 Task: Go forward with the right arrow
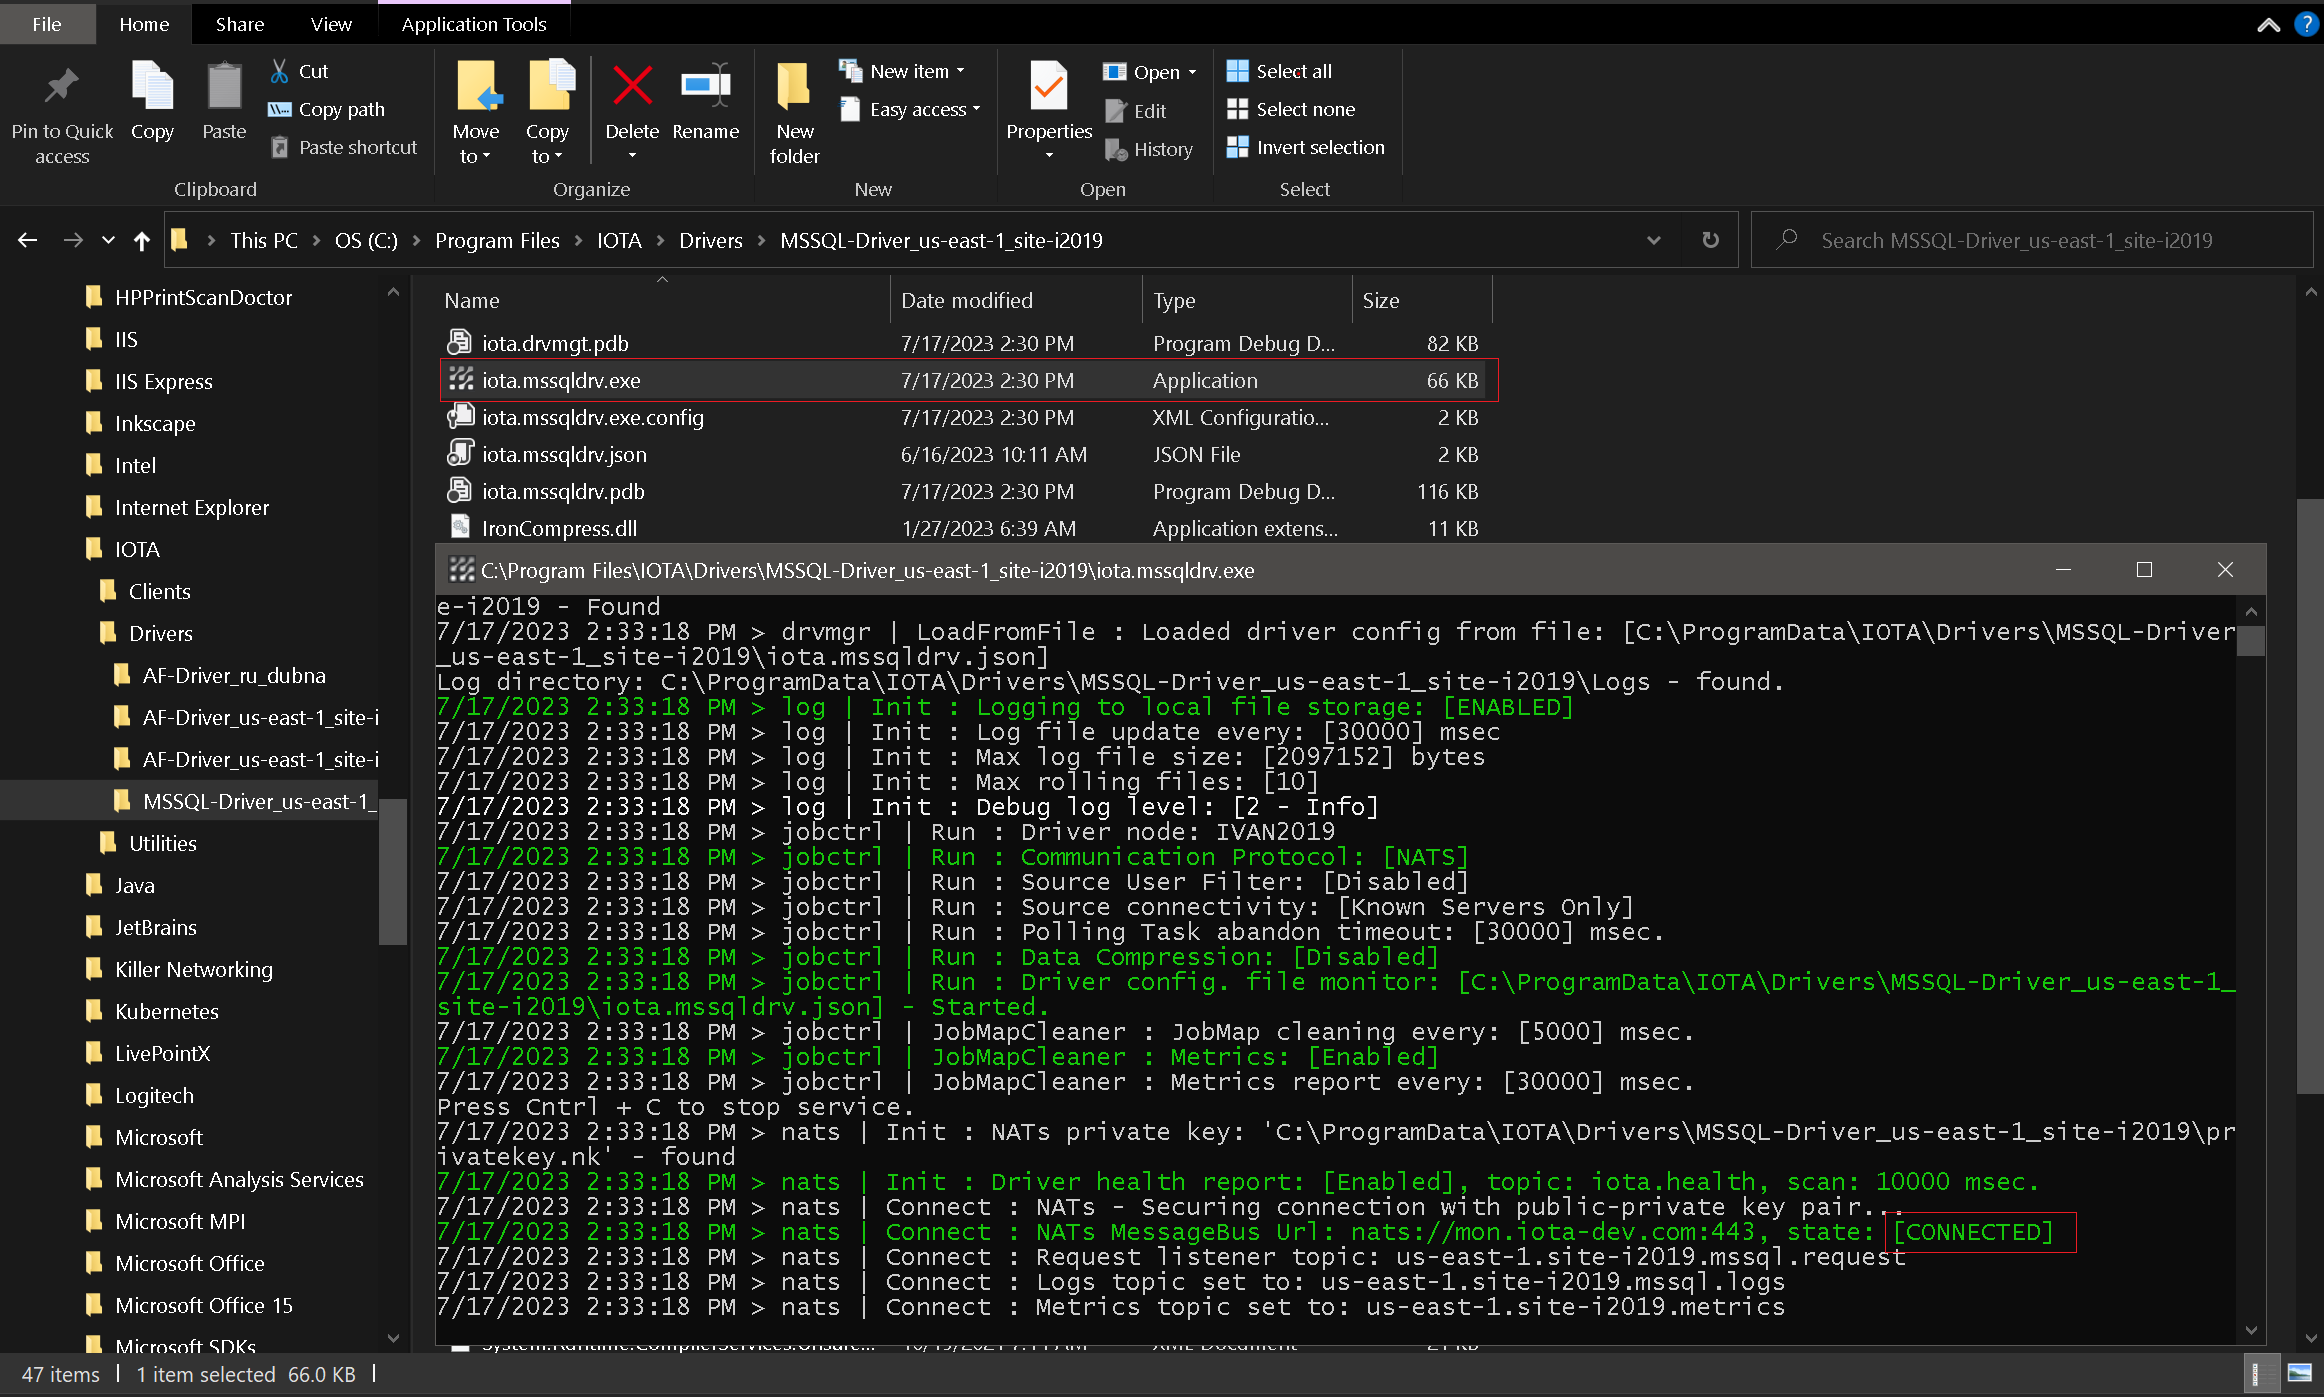pyautogui.click(x=73, y=240)
